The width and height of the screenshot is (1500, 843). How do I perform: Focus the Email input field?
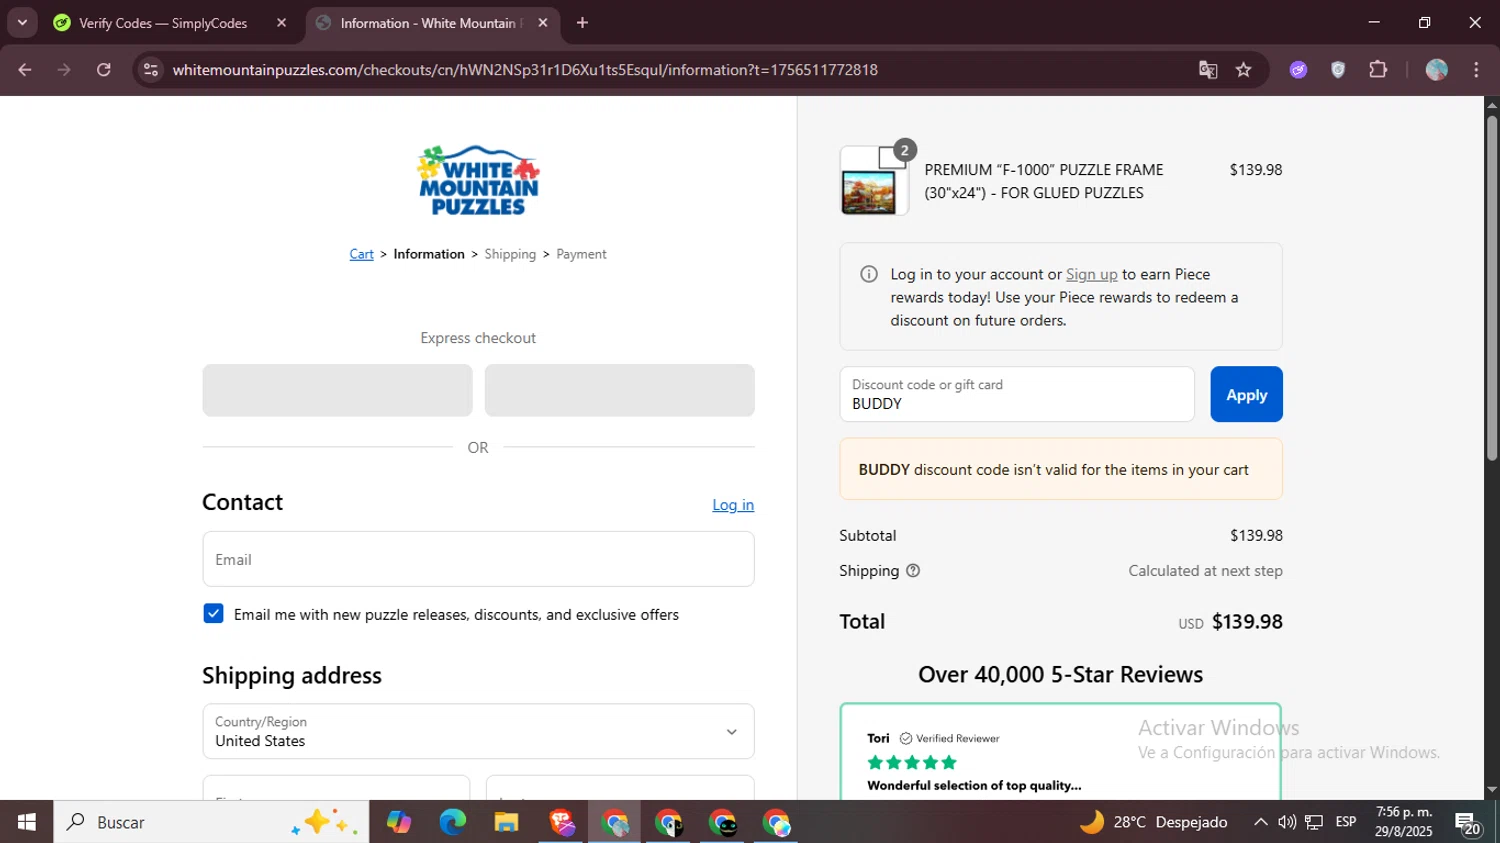[x=478, y=559]
